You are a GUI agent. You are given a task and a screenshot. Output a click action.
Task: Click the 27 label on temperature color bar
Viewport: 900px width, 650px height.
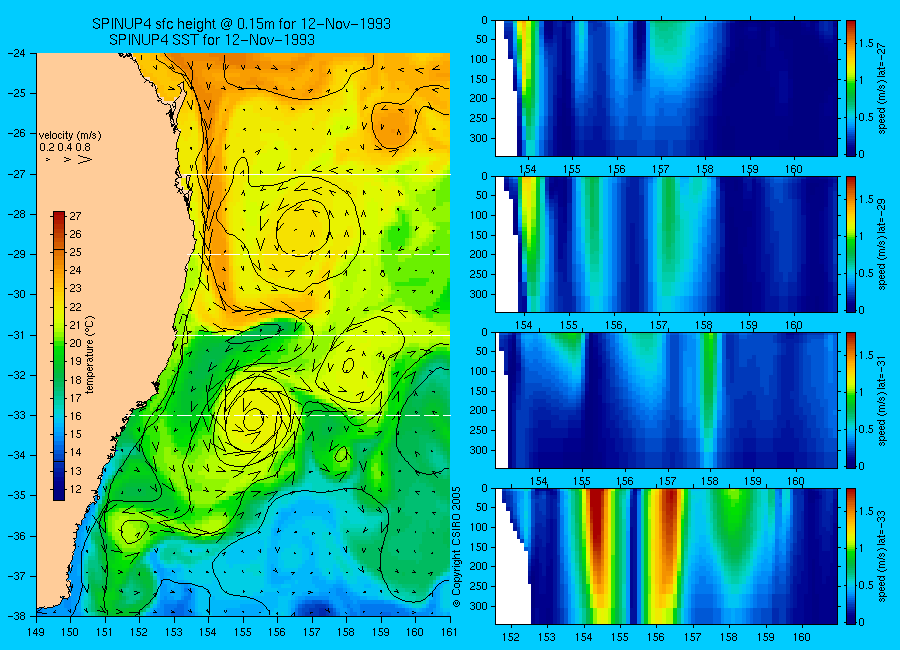pyautogui.click(x=75, y=216)
